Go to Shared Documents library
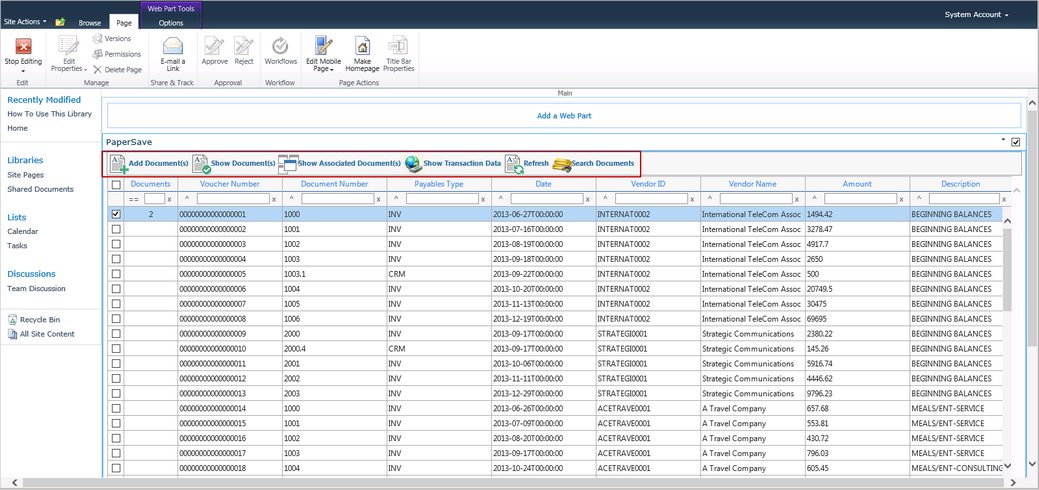Viewport: 1039px width, 490px height. [40, 189]
